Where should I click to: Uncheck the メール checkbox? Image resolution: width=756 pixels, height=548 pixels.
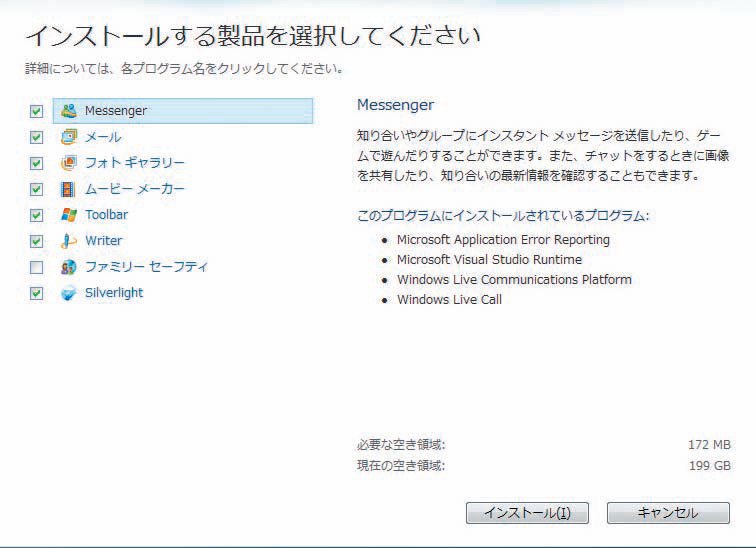coord(36,137)
